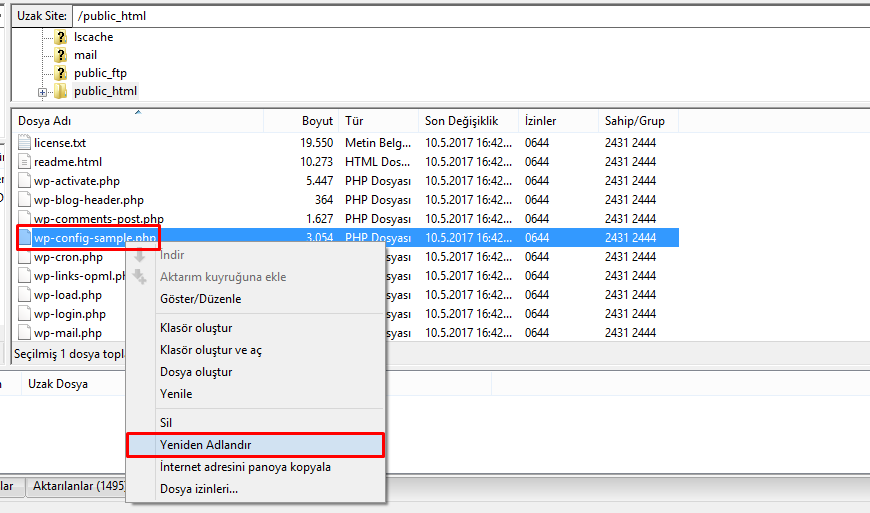Click the readme.html file icon
The image size is (870, 513).
pyautogui.click(x=25, y=162)
